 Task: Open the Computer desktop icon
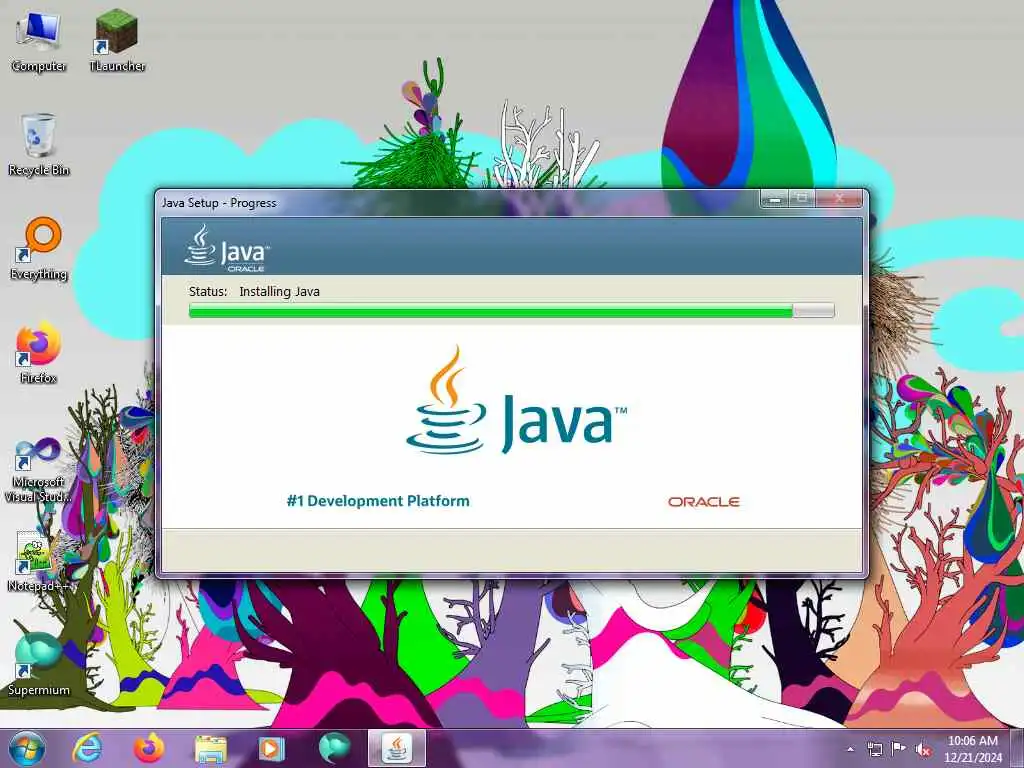coord(39,40)
